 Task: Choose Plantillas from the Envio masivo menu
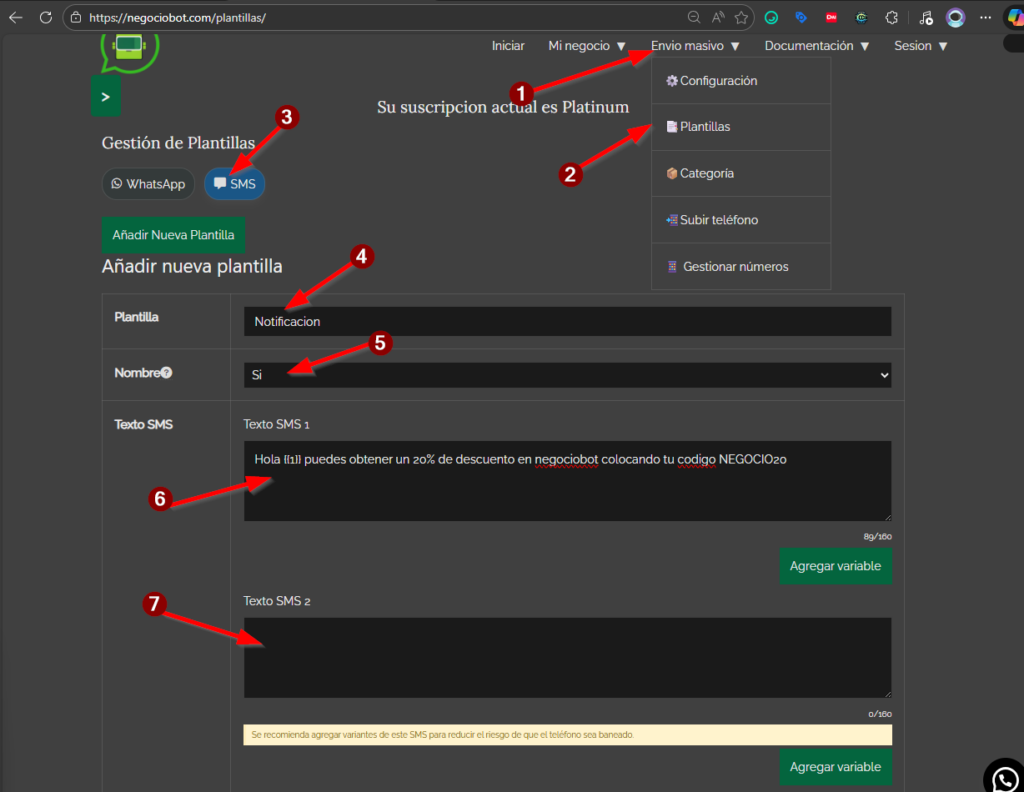[x=704, y=127]
